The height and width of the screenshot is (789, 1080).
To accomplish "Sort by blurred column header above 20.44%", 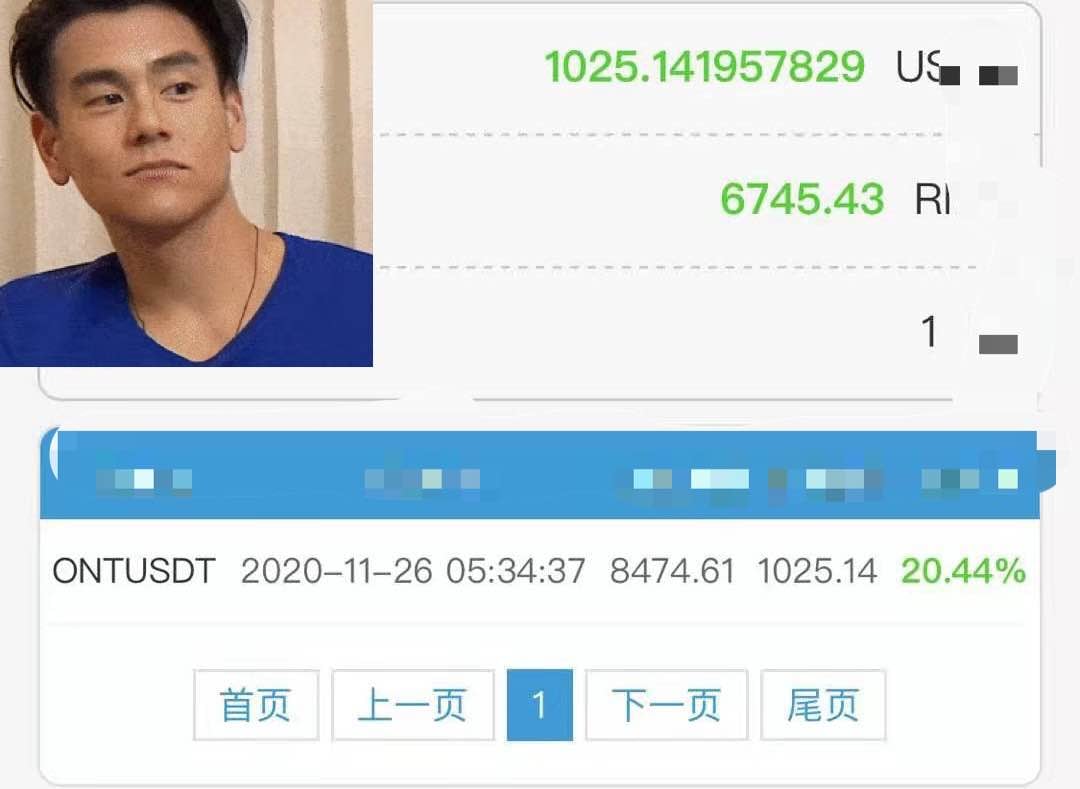I will pyautogui.click(x=970, y=478).
